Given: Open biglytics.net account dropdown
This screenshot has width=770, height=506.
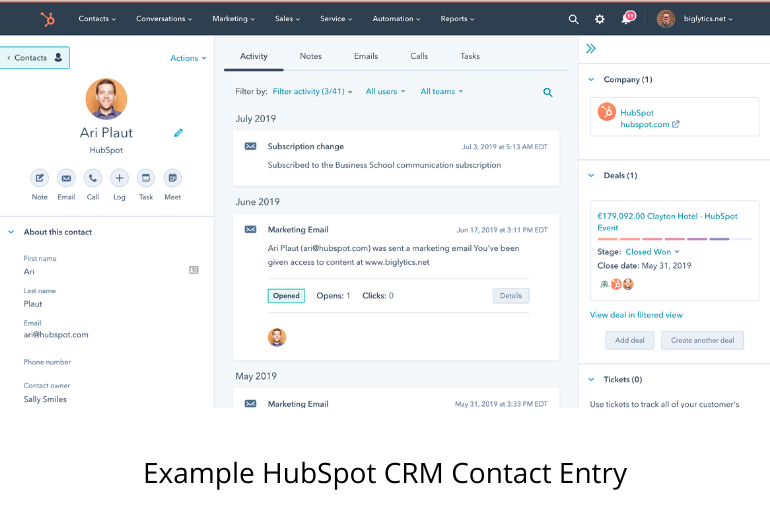Looking at the screenshot, I should [x=708, y=19].
